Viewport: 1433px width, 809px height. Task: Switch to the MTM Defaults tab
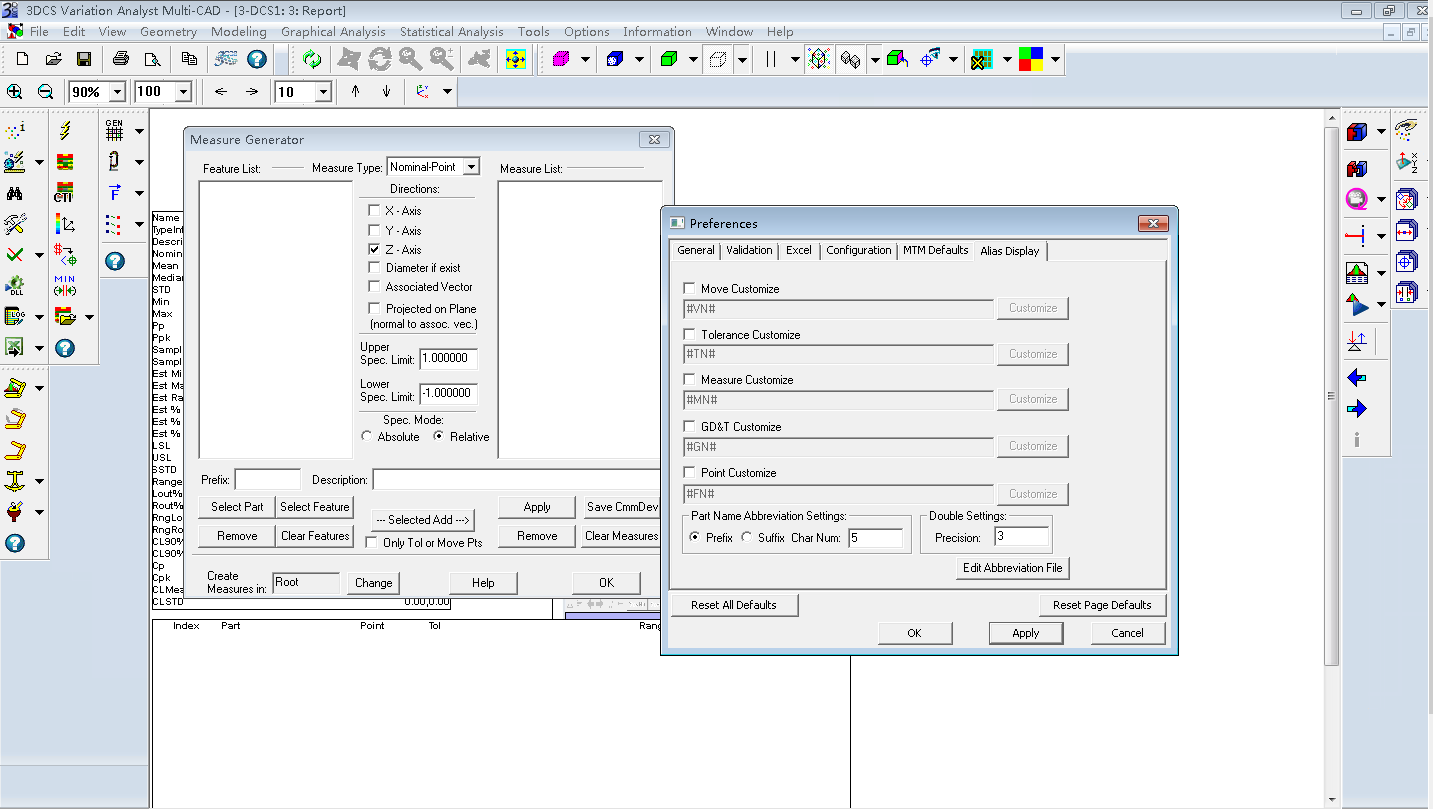935,250
